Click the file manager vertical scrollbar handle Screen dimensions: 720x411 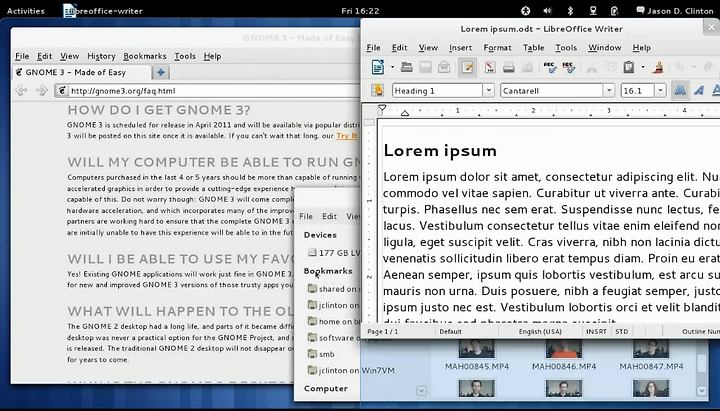pyautogui.click(x=702, y=362)
